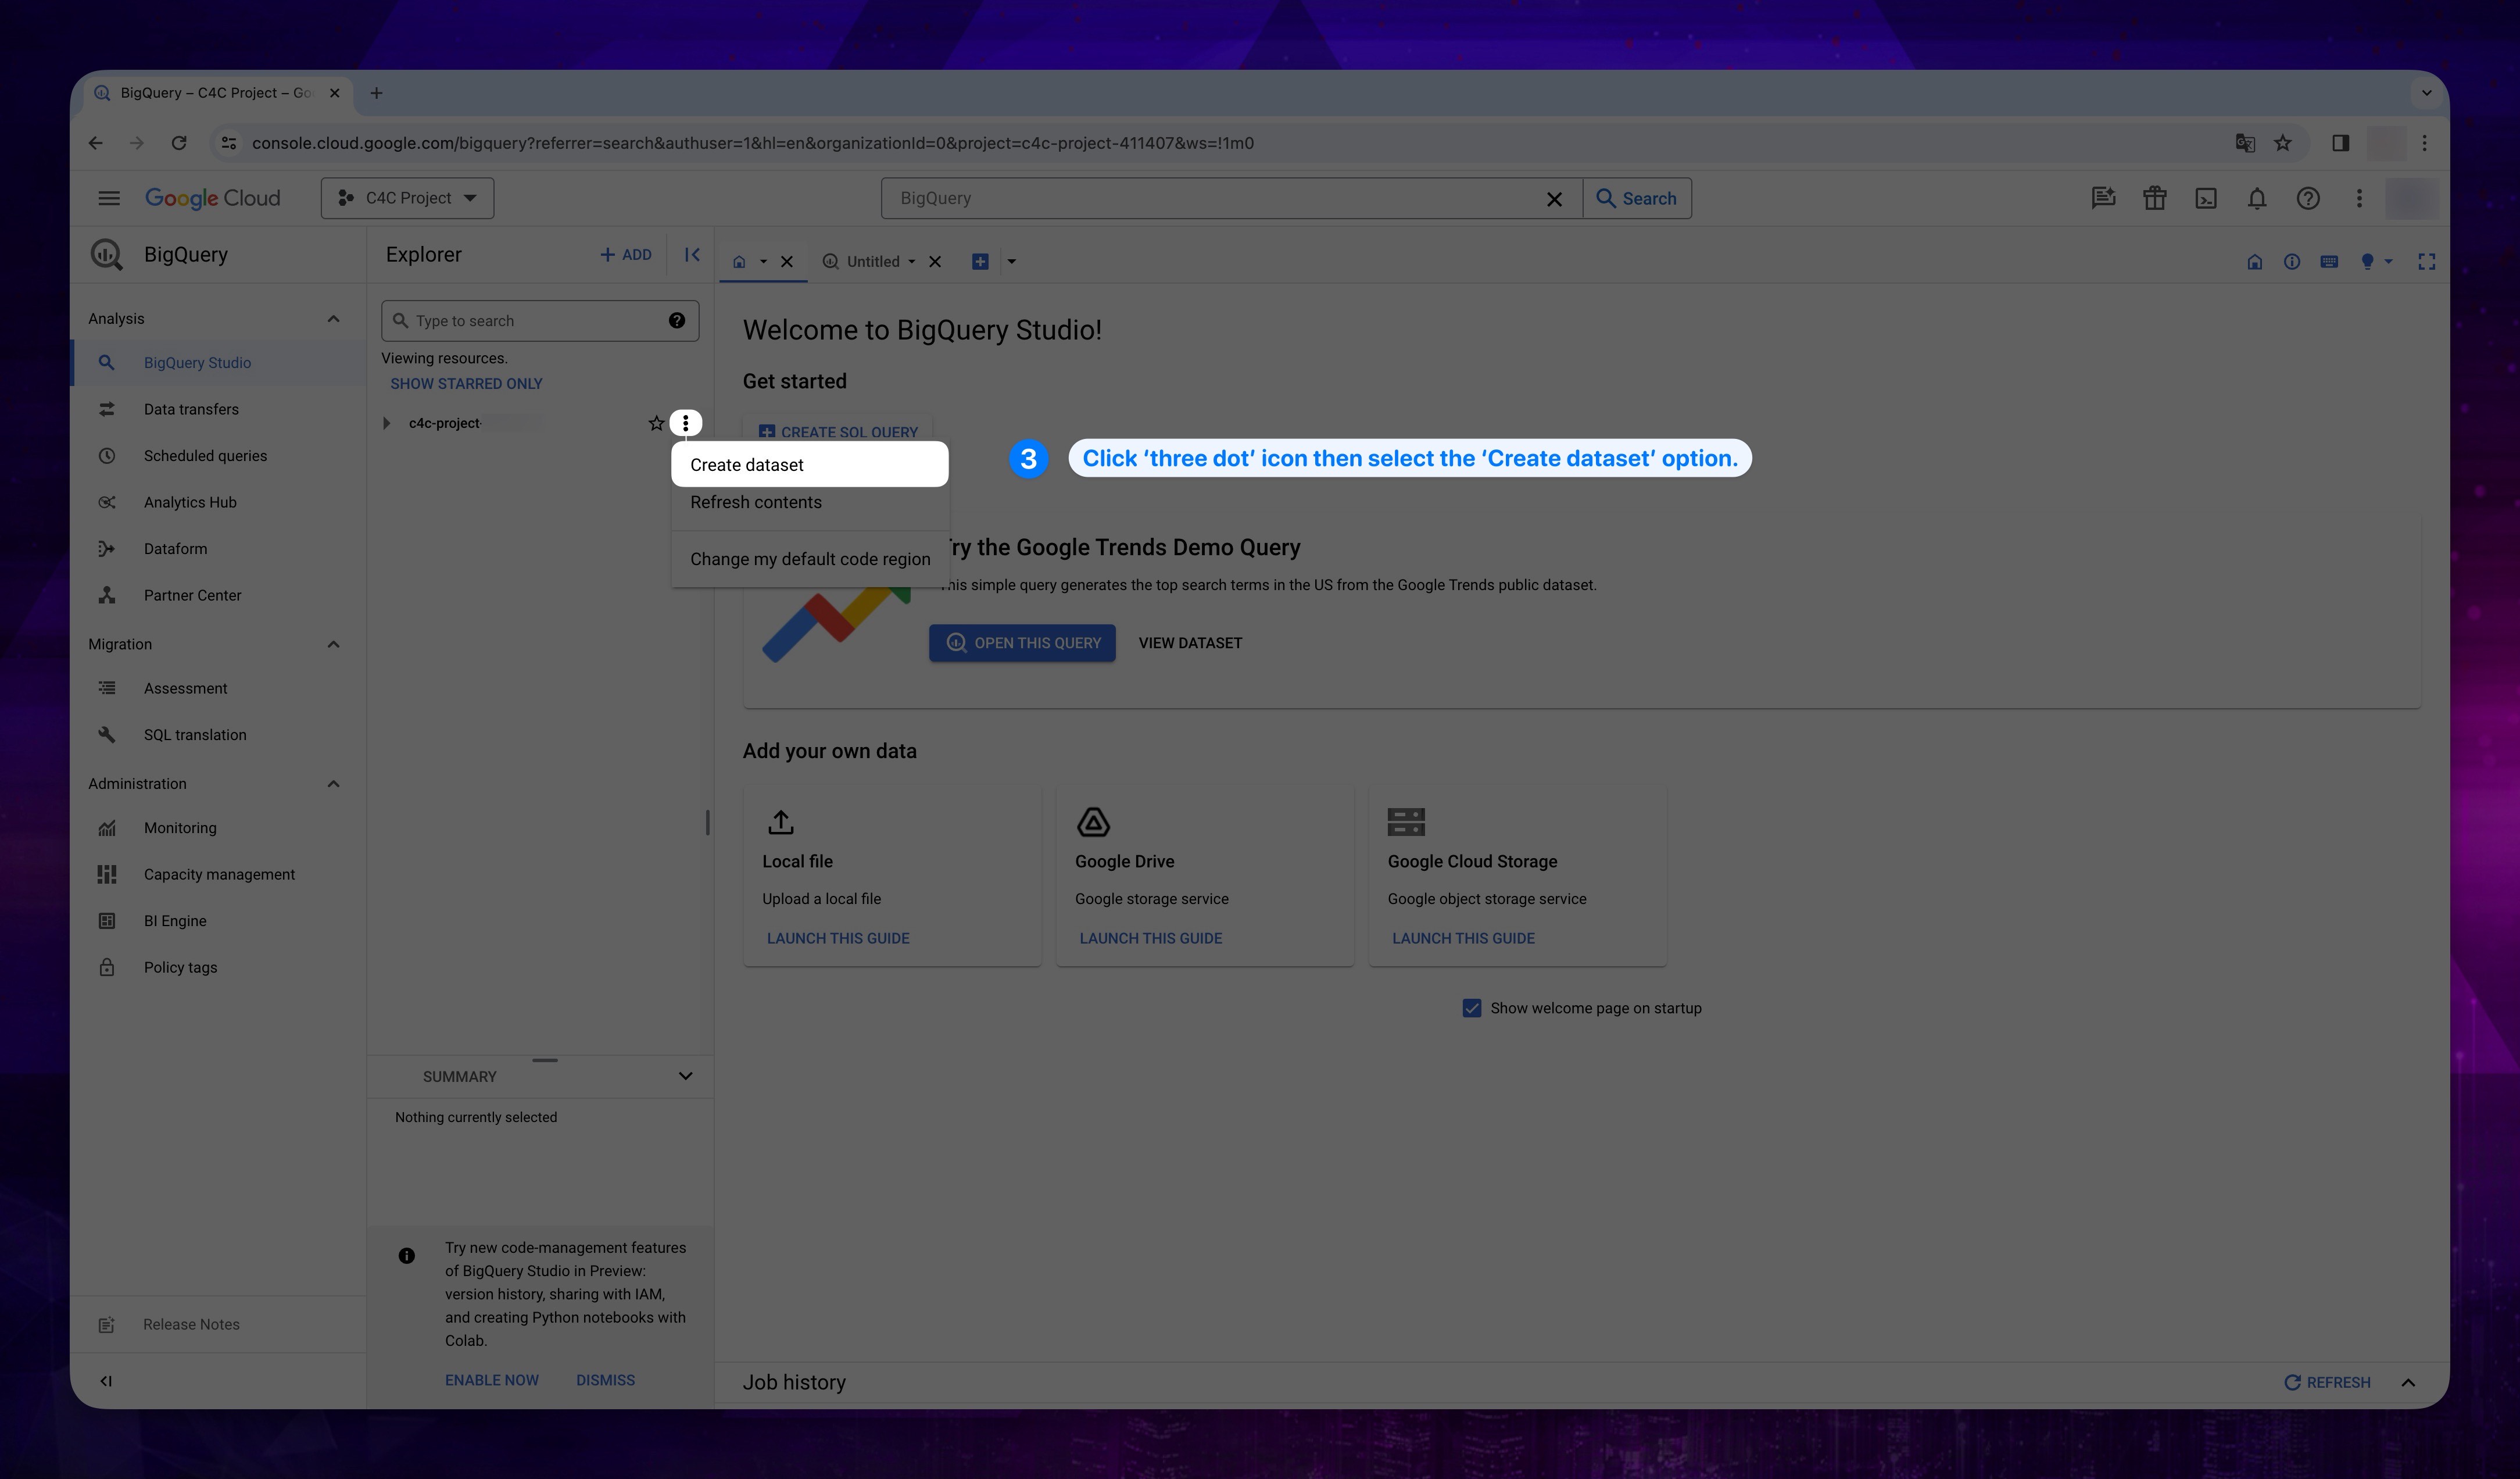Open Capacity management
This screenshot has height=1479, width=2520.
(x=218, y=874)
